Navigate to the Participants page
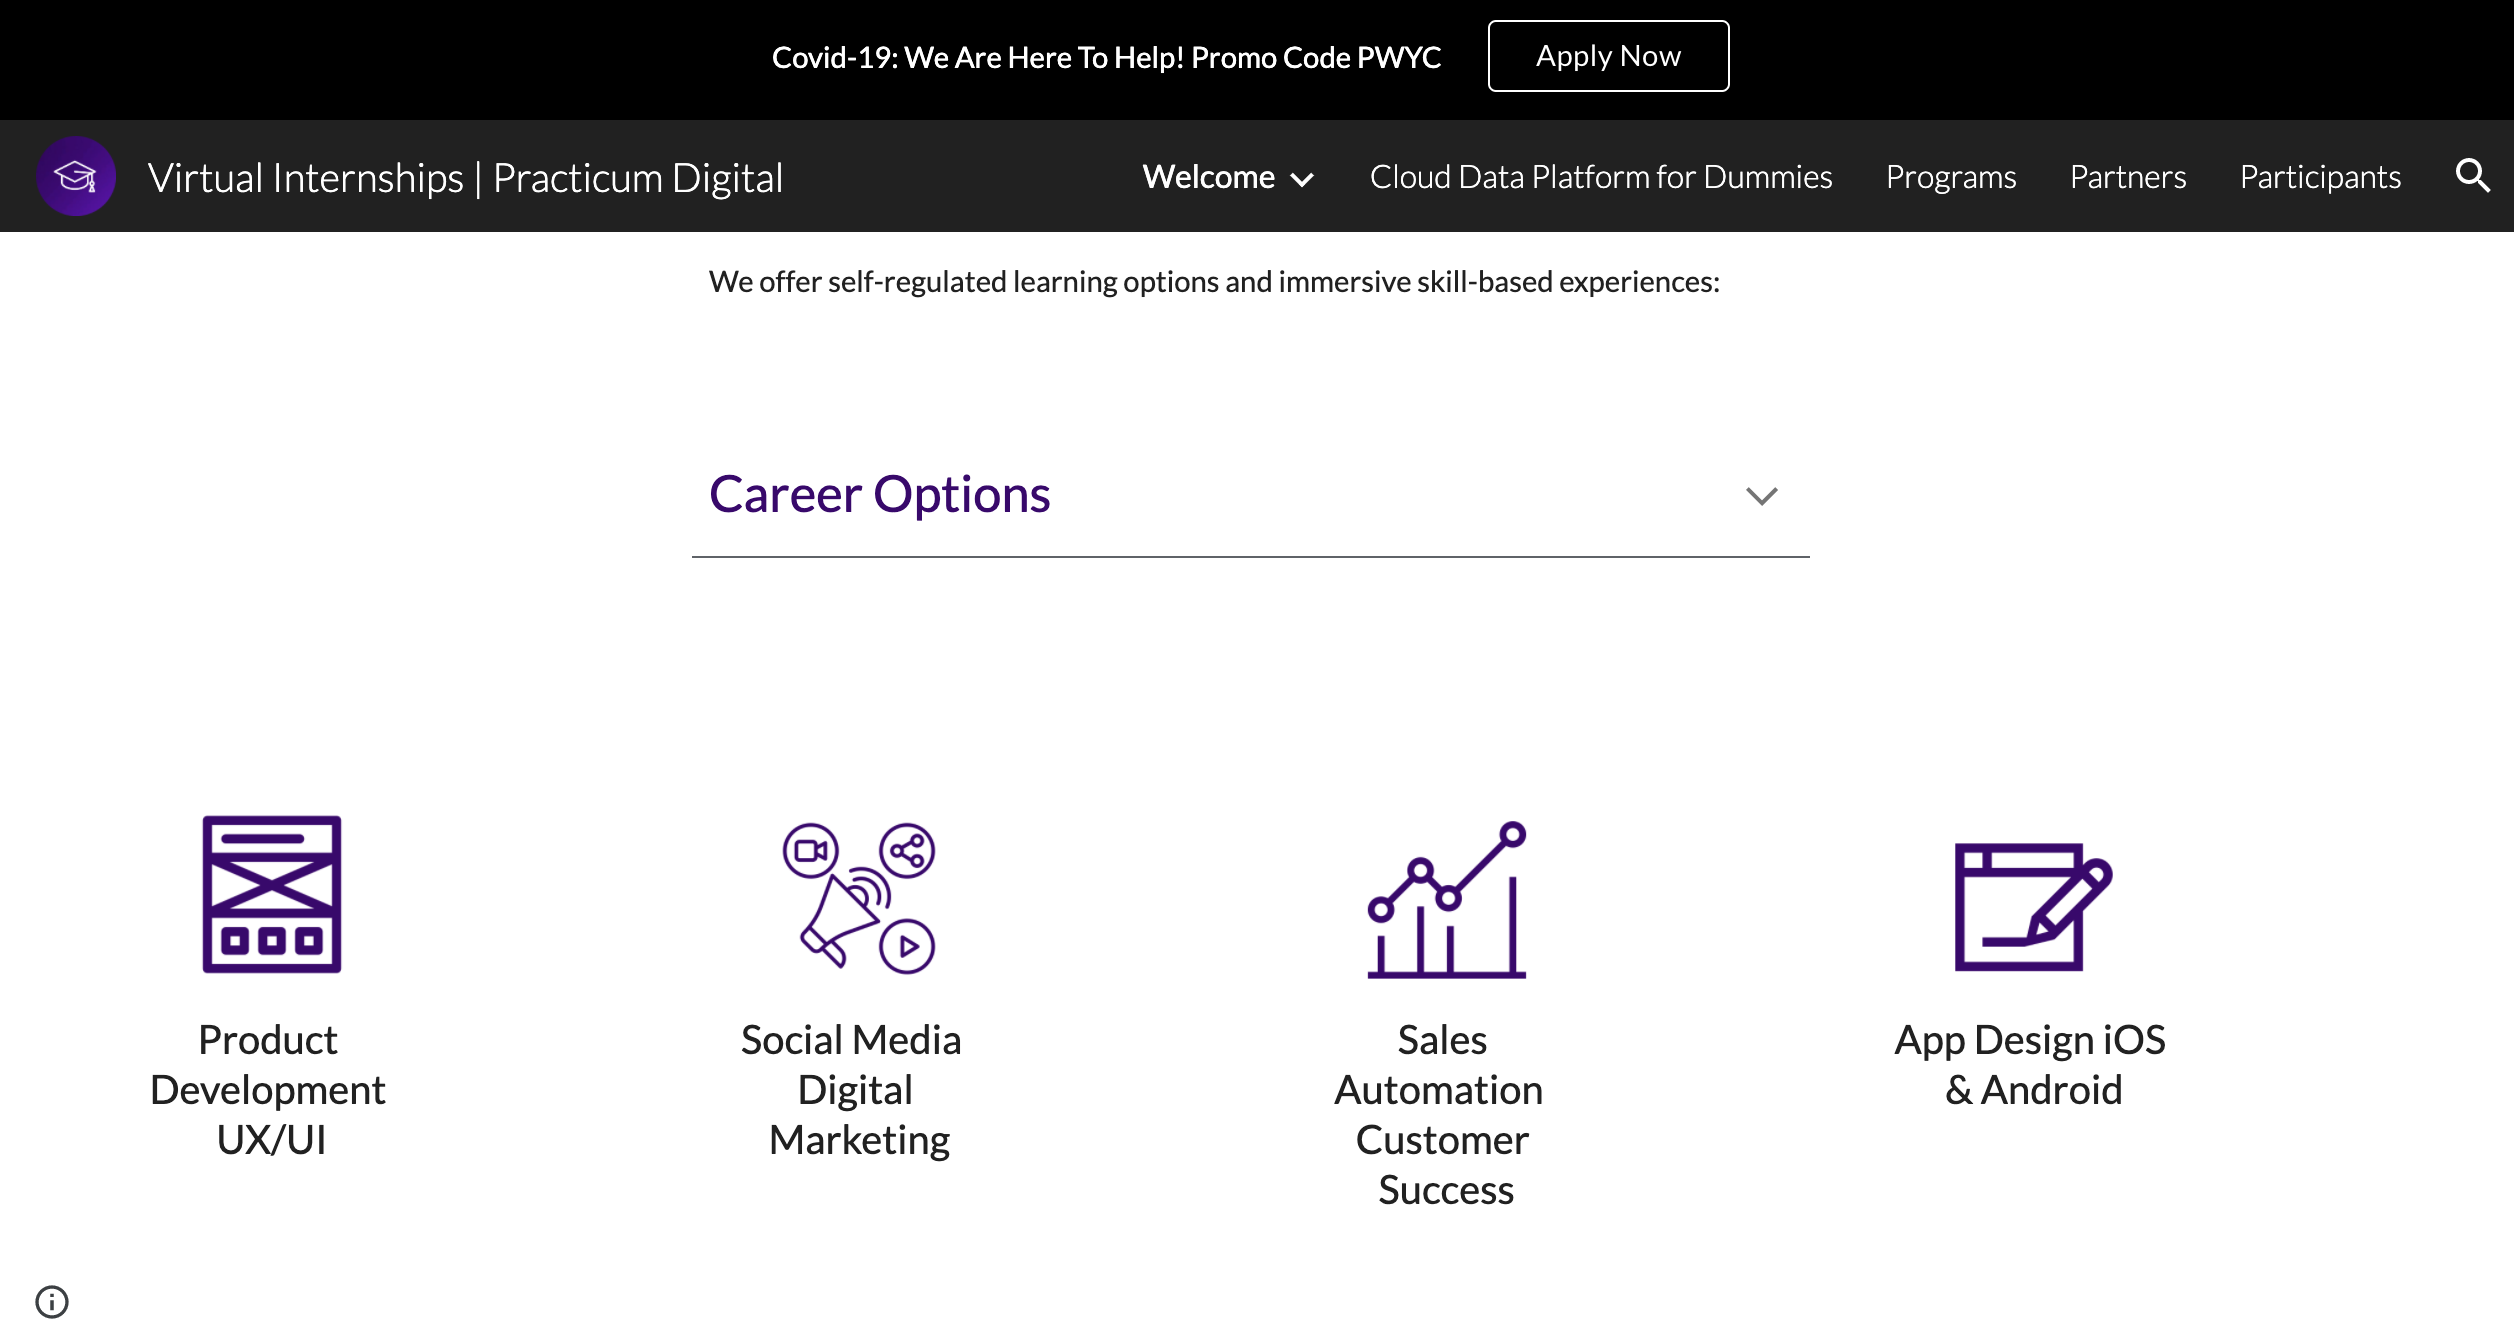Image resolution: width=2514 pixels, height=1332 pixels. [2319, 177]
